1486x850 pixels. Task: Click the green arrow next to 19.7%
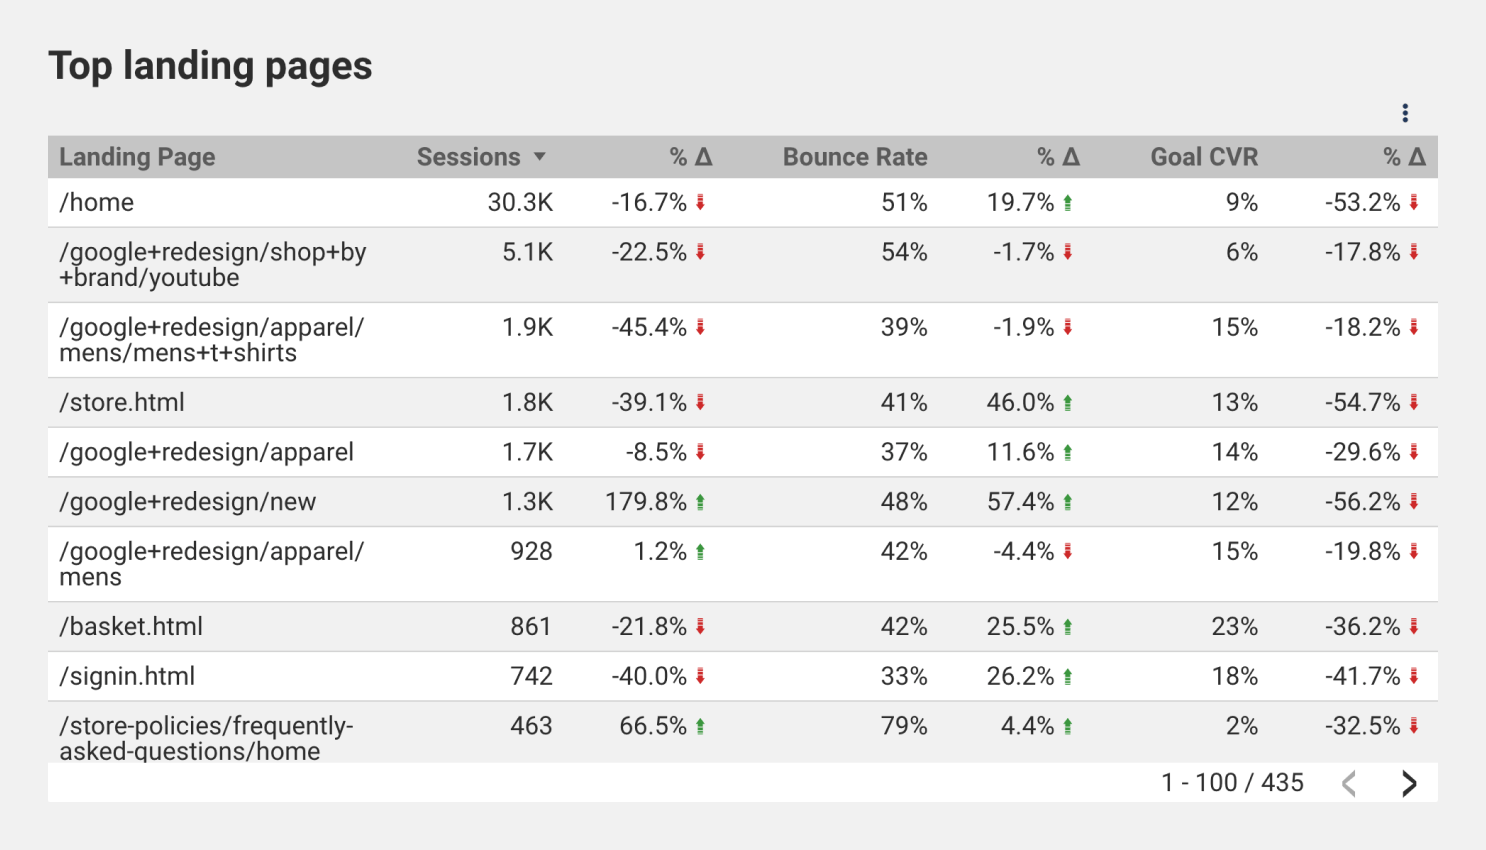pos(1068,202)
